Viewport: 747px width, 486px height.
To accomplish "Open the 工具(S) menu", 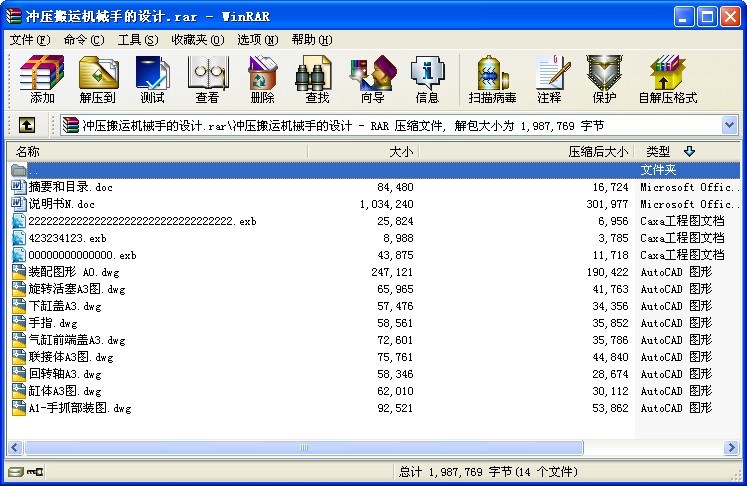I will [x=138, y=40].
